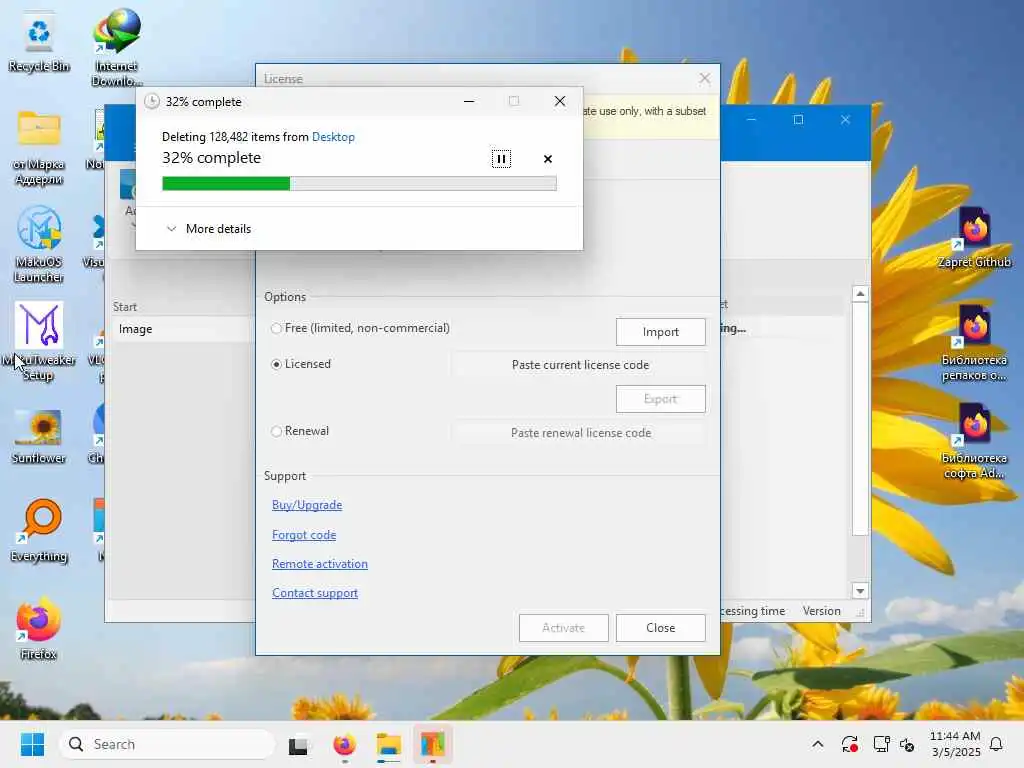
Task: Open Task View from the taskbar
Action: [298, 744]
